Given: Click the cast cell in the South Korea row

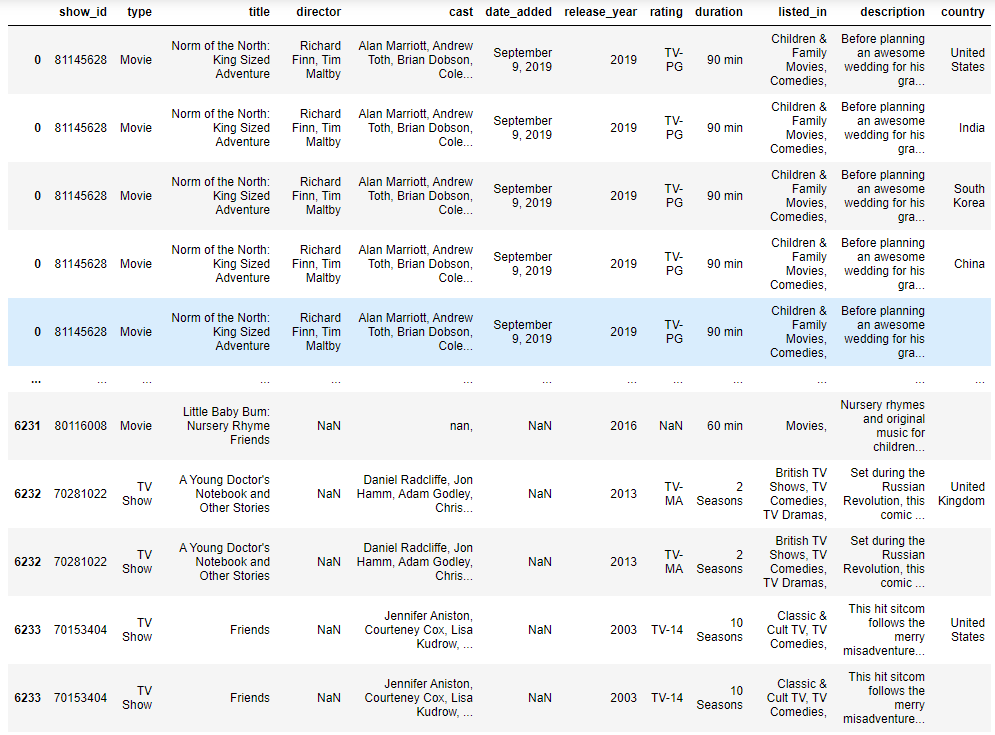Looking at the screenshot, I should pyautogui.click(x=415, y=195).
